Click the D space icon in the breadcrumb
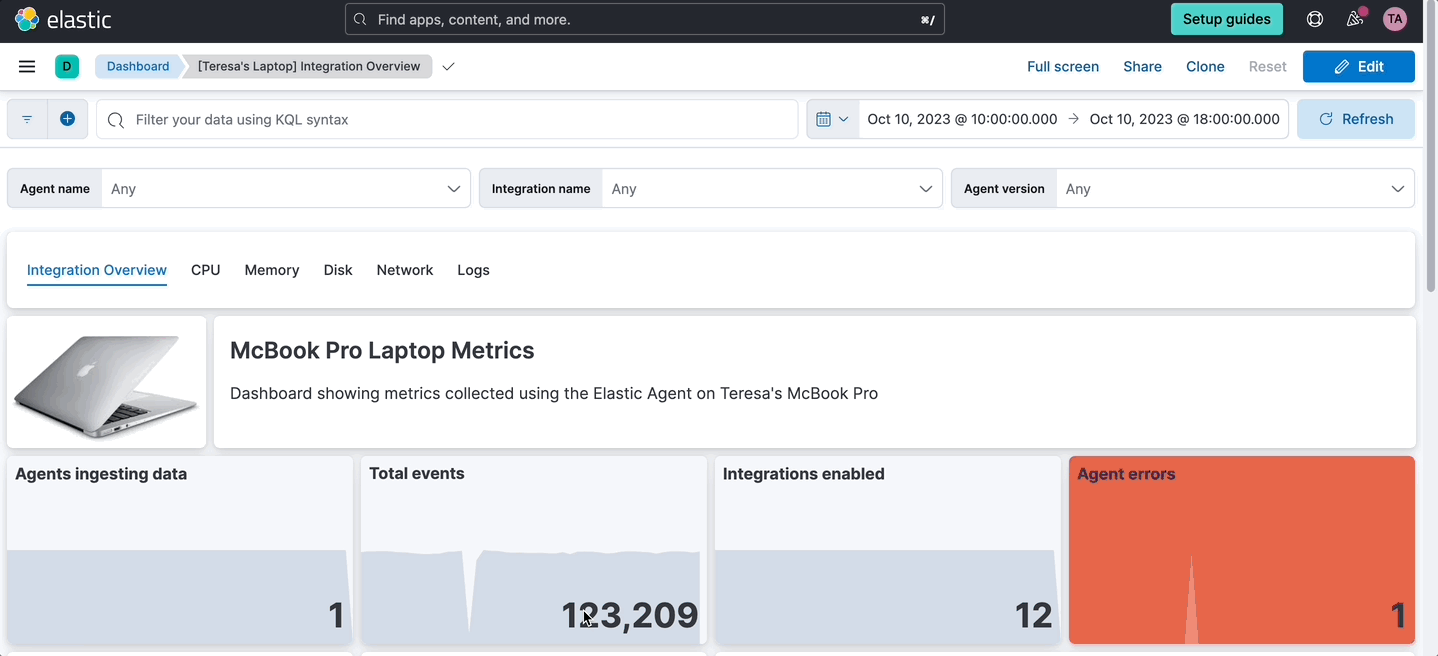This screenshot has height=656, width=1438. 66,66
